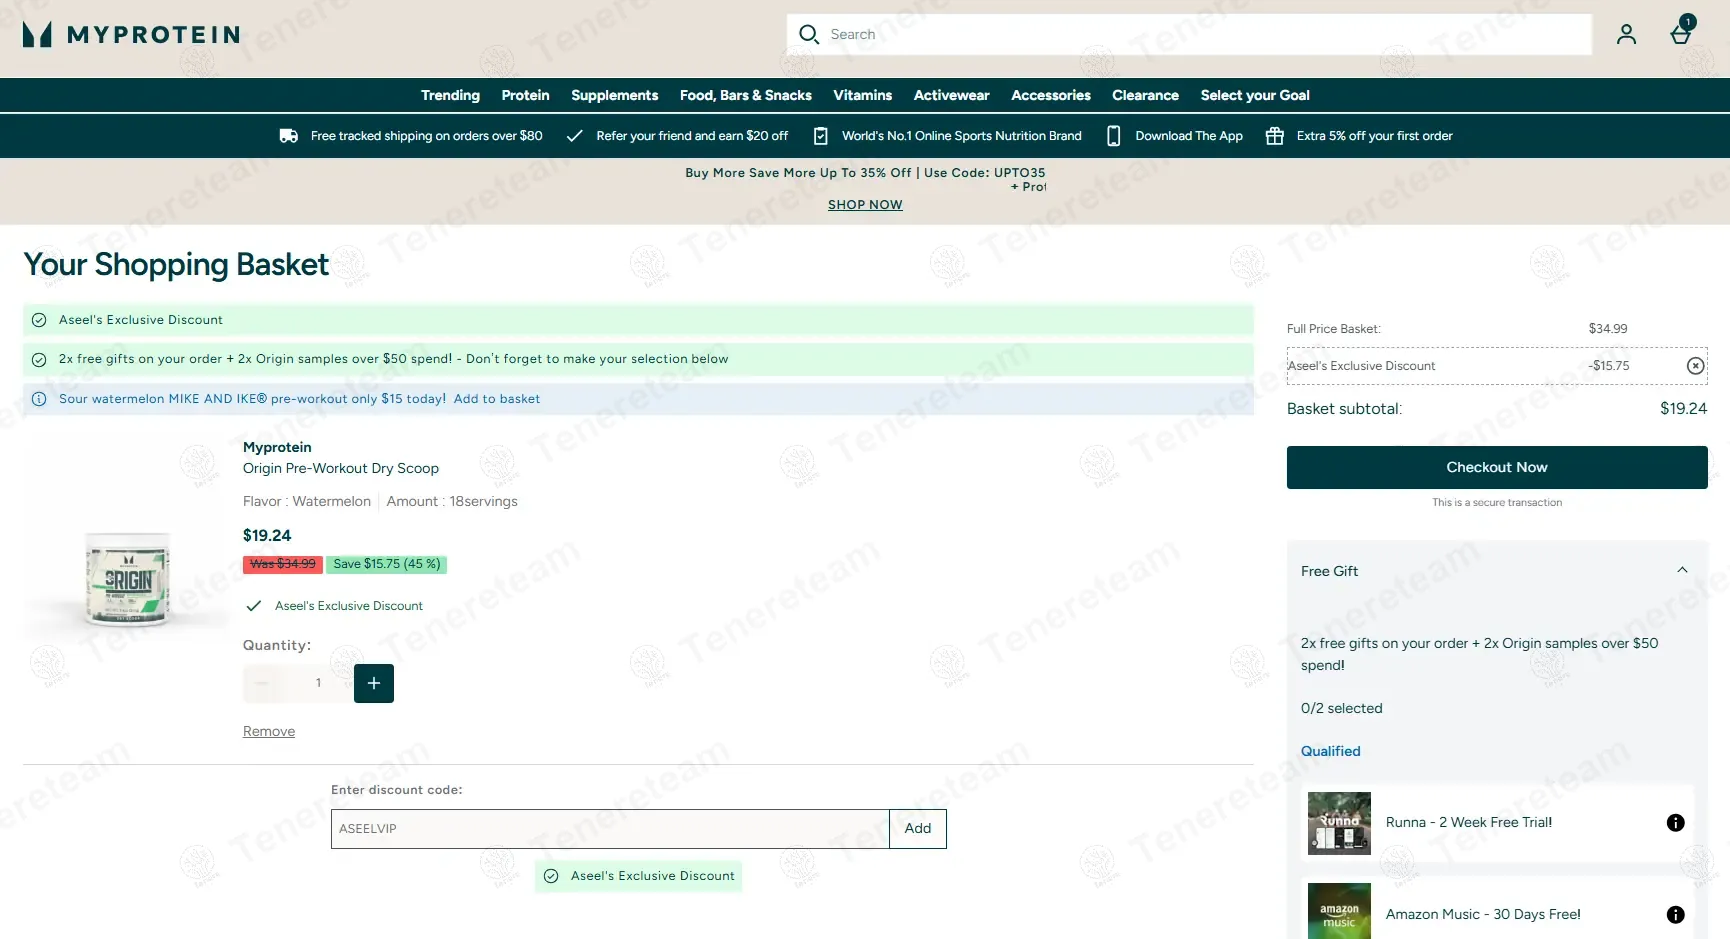This screenshot has height=939, width=1730.
Task: Increase quantity with the plus button
Action: (x=374, y=683)
